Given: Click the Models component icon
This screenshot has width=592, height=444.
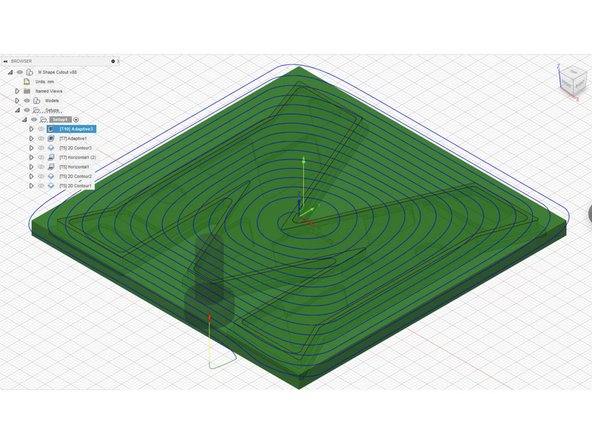Looking at the screenshot, I should 37,101.
